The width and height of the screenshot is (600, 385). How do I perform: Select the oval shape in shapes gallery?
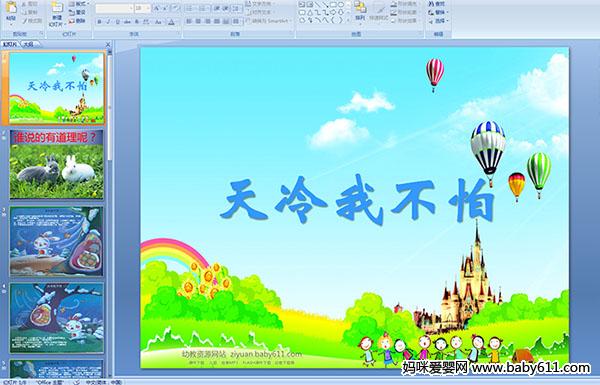pyautogui.click(x=341, y=5)
